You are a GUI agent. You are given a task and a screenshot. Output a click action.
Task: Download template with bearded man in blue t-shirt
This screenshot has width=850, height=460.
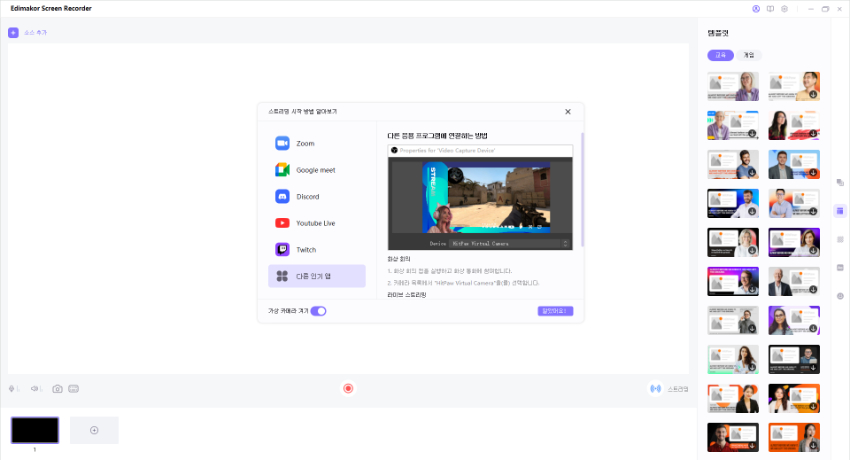pos(752,172)
